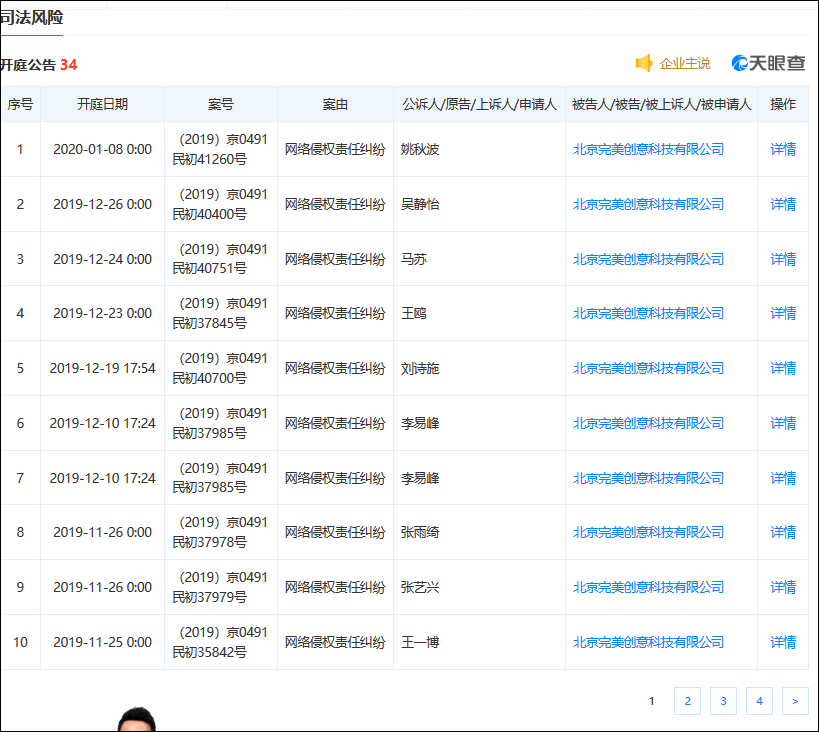Go to page 3 of results
Viewport: 819px width, 732px height.
pos(723,701)
